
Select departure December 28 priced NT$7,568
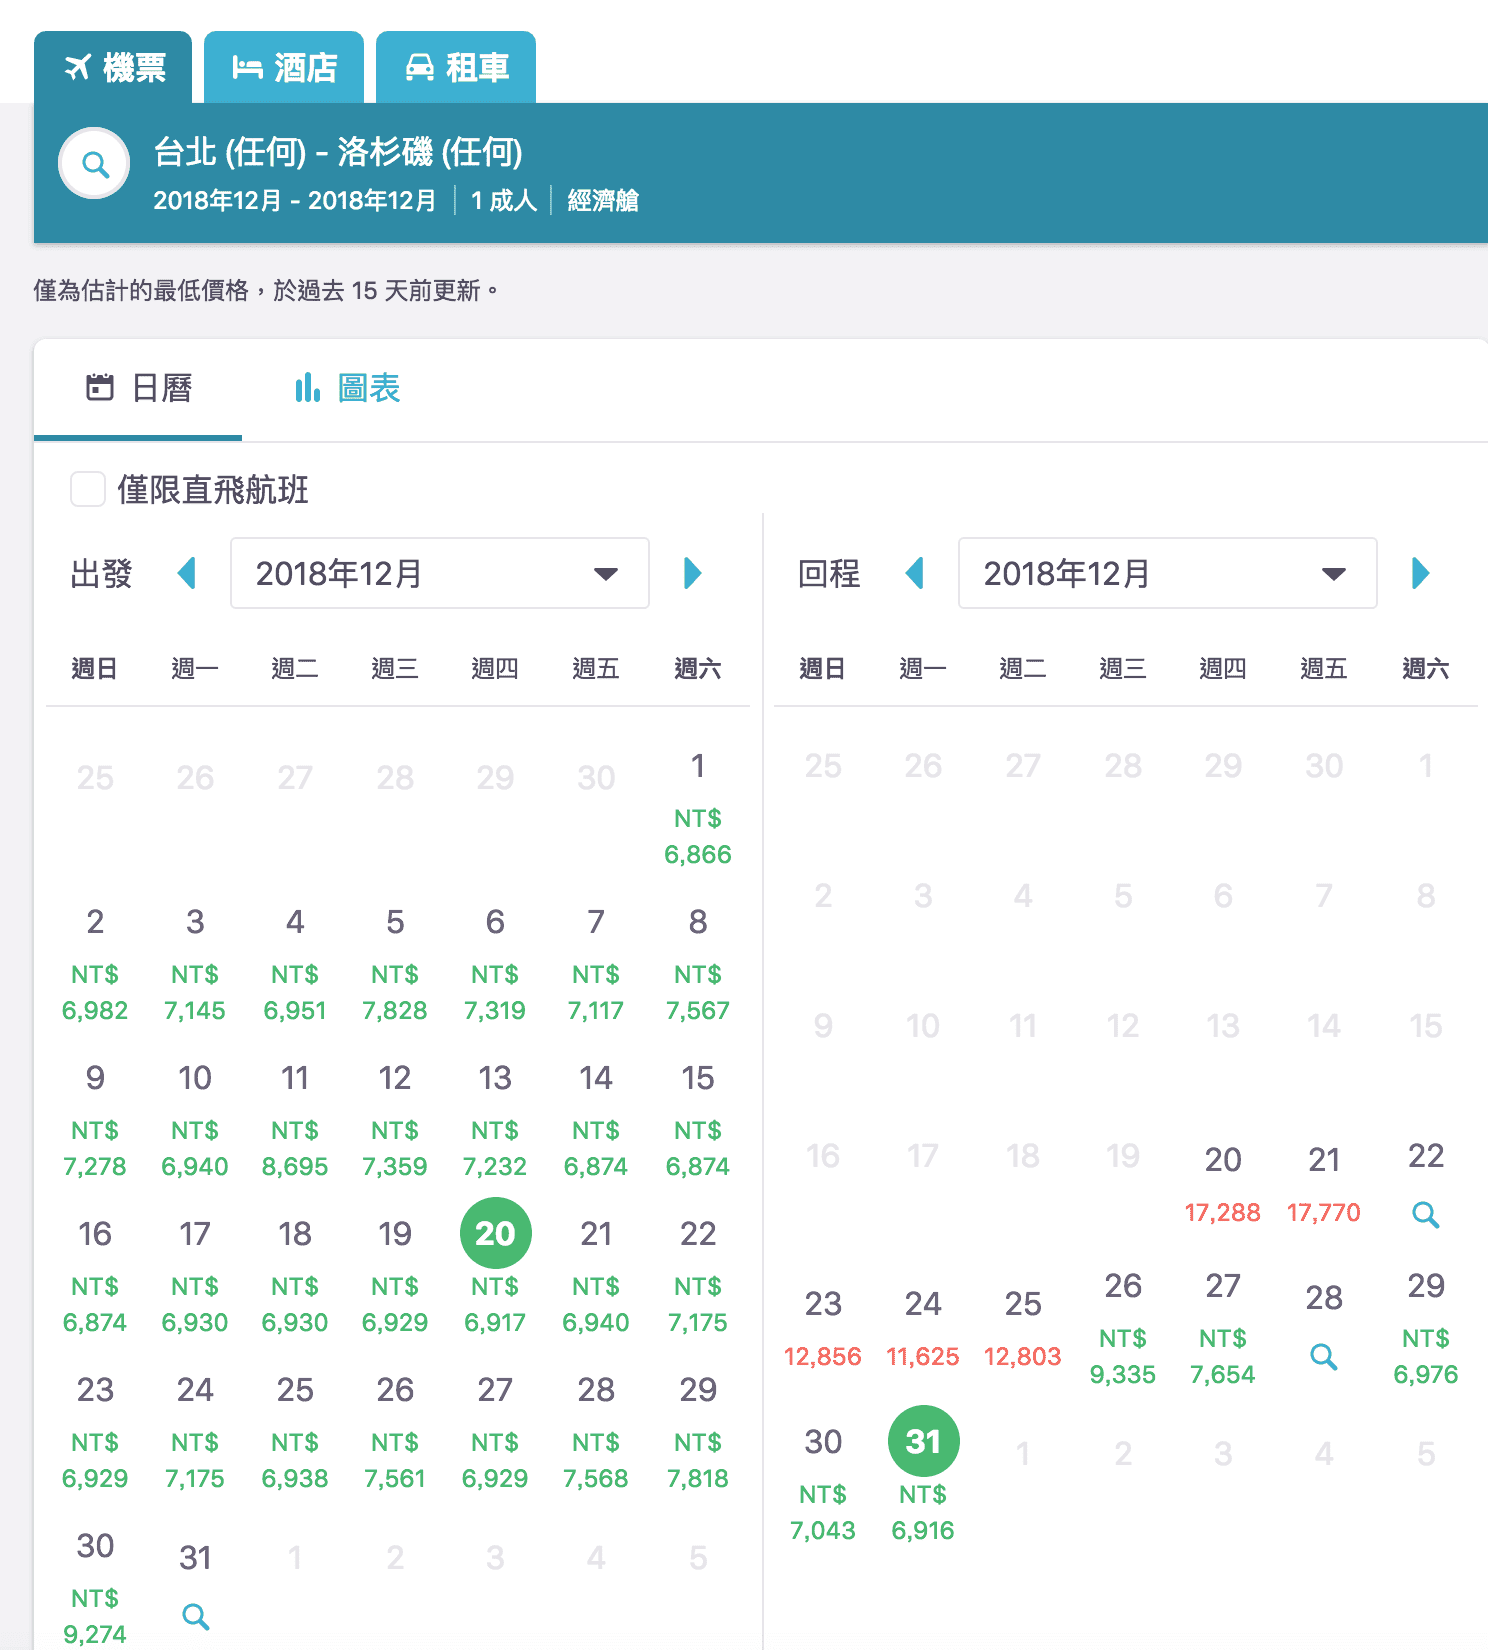pyautogui.click(x=596, y=1433)
